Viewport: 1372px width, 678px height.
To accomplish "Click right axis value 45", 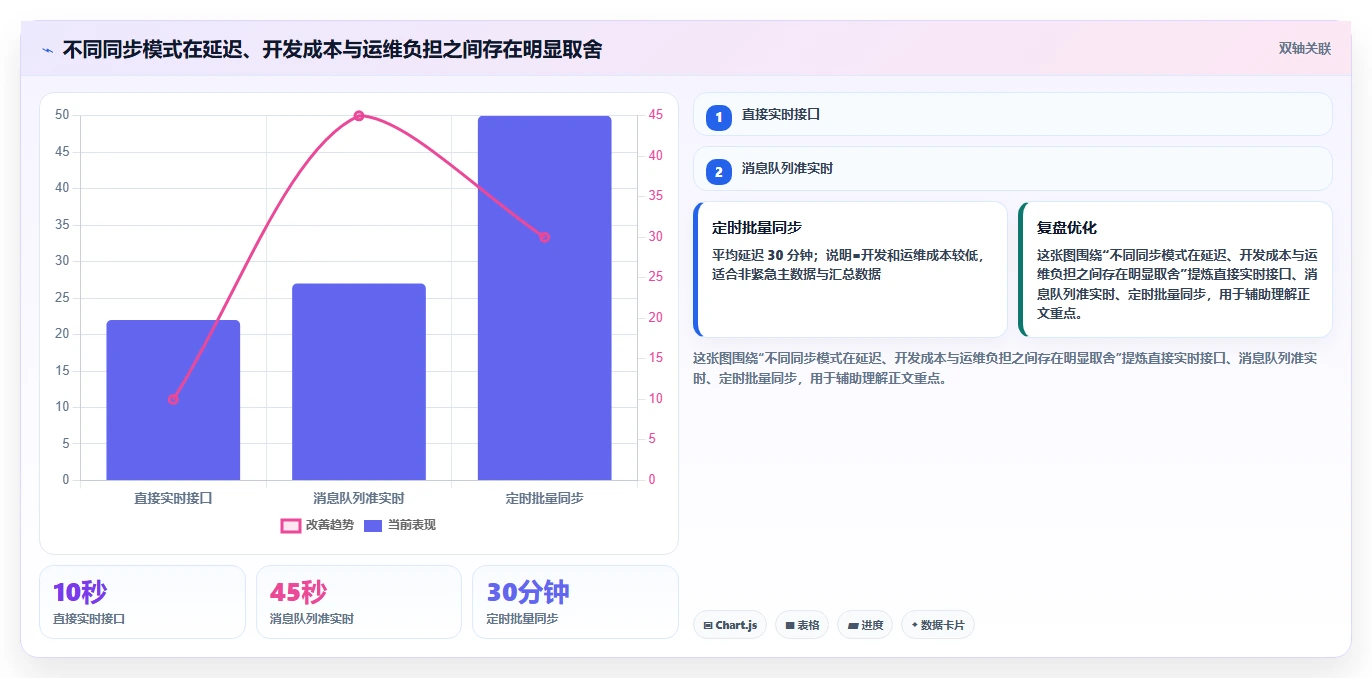I will click(655, 115).
